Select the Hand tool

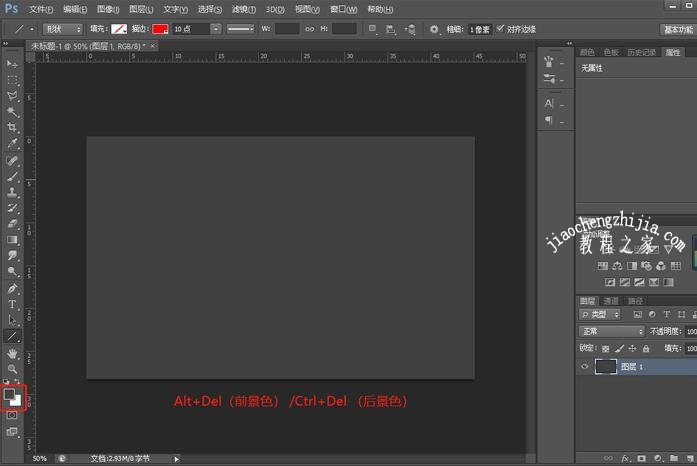click(13, 353)
